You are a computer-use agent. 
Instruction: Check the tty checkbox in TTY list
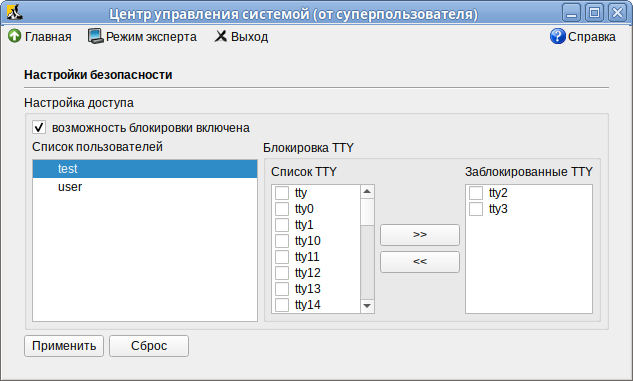282,193
